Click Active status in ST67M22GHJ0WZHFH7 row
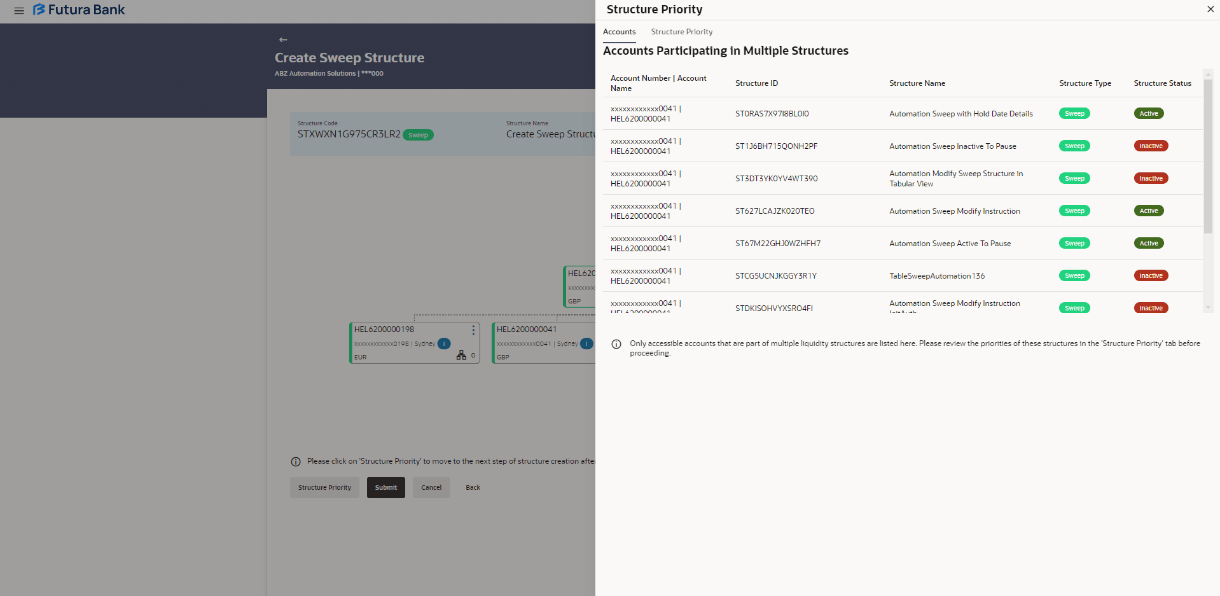 coord(1148,243)
